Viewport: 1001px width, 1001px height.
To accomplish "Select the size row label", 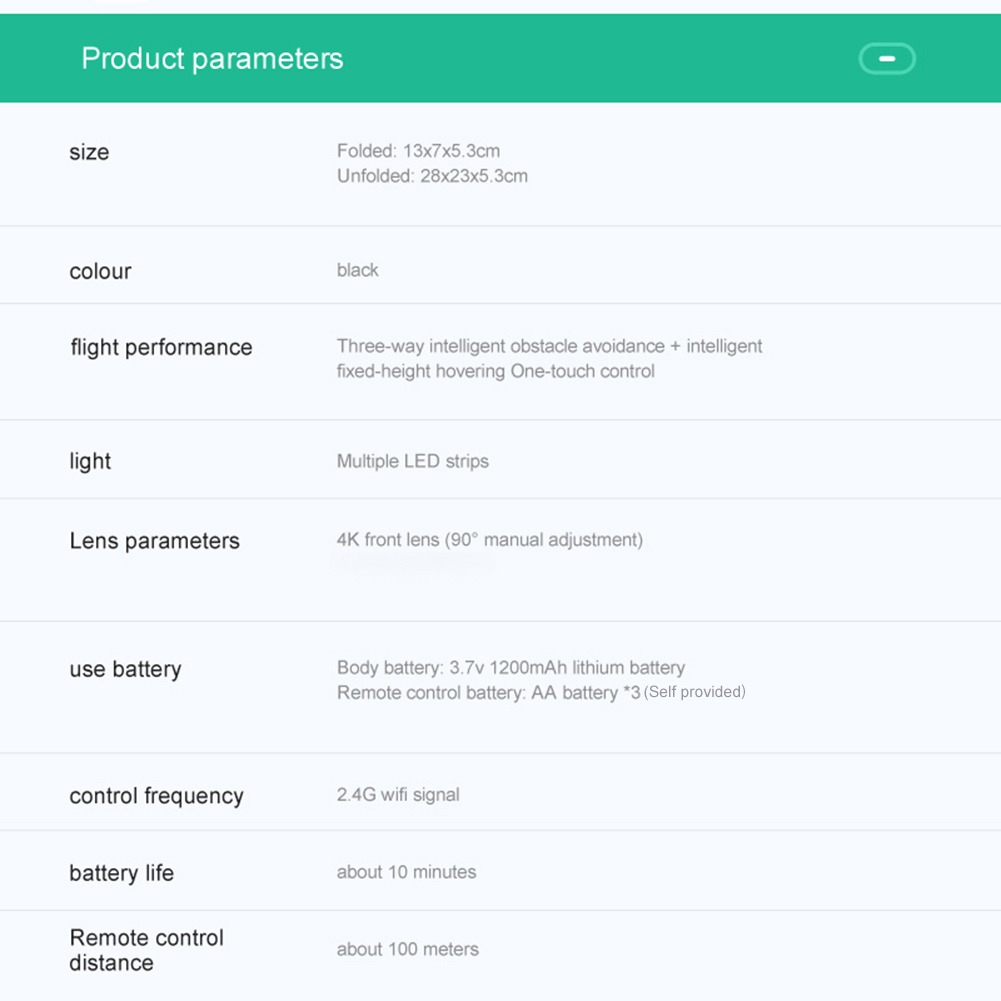I will tap(89, 152).
